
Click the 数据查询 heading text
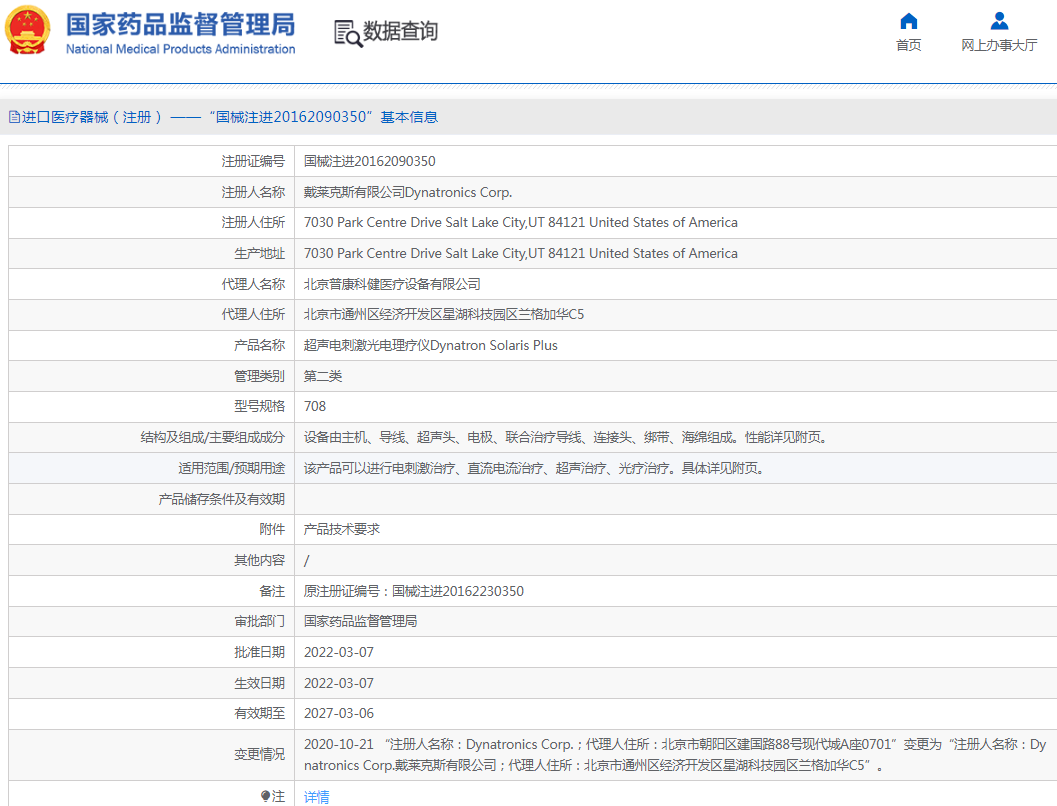pos(400,31)
